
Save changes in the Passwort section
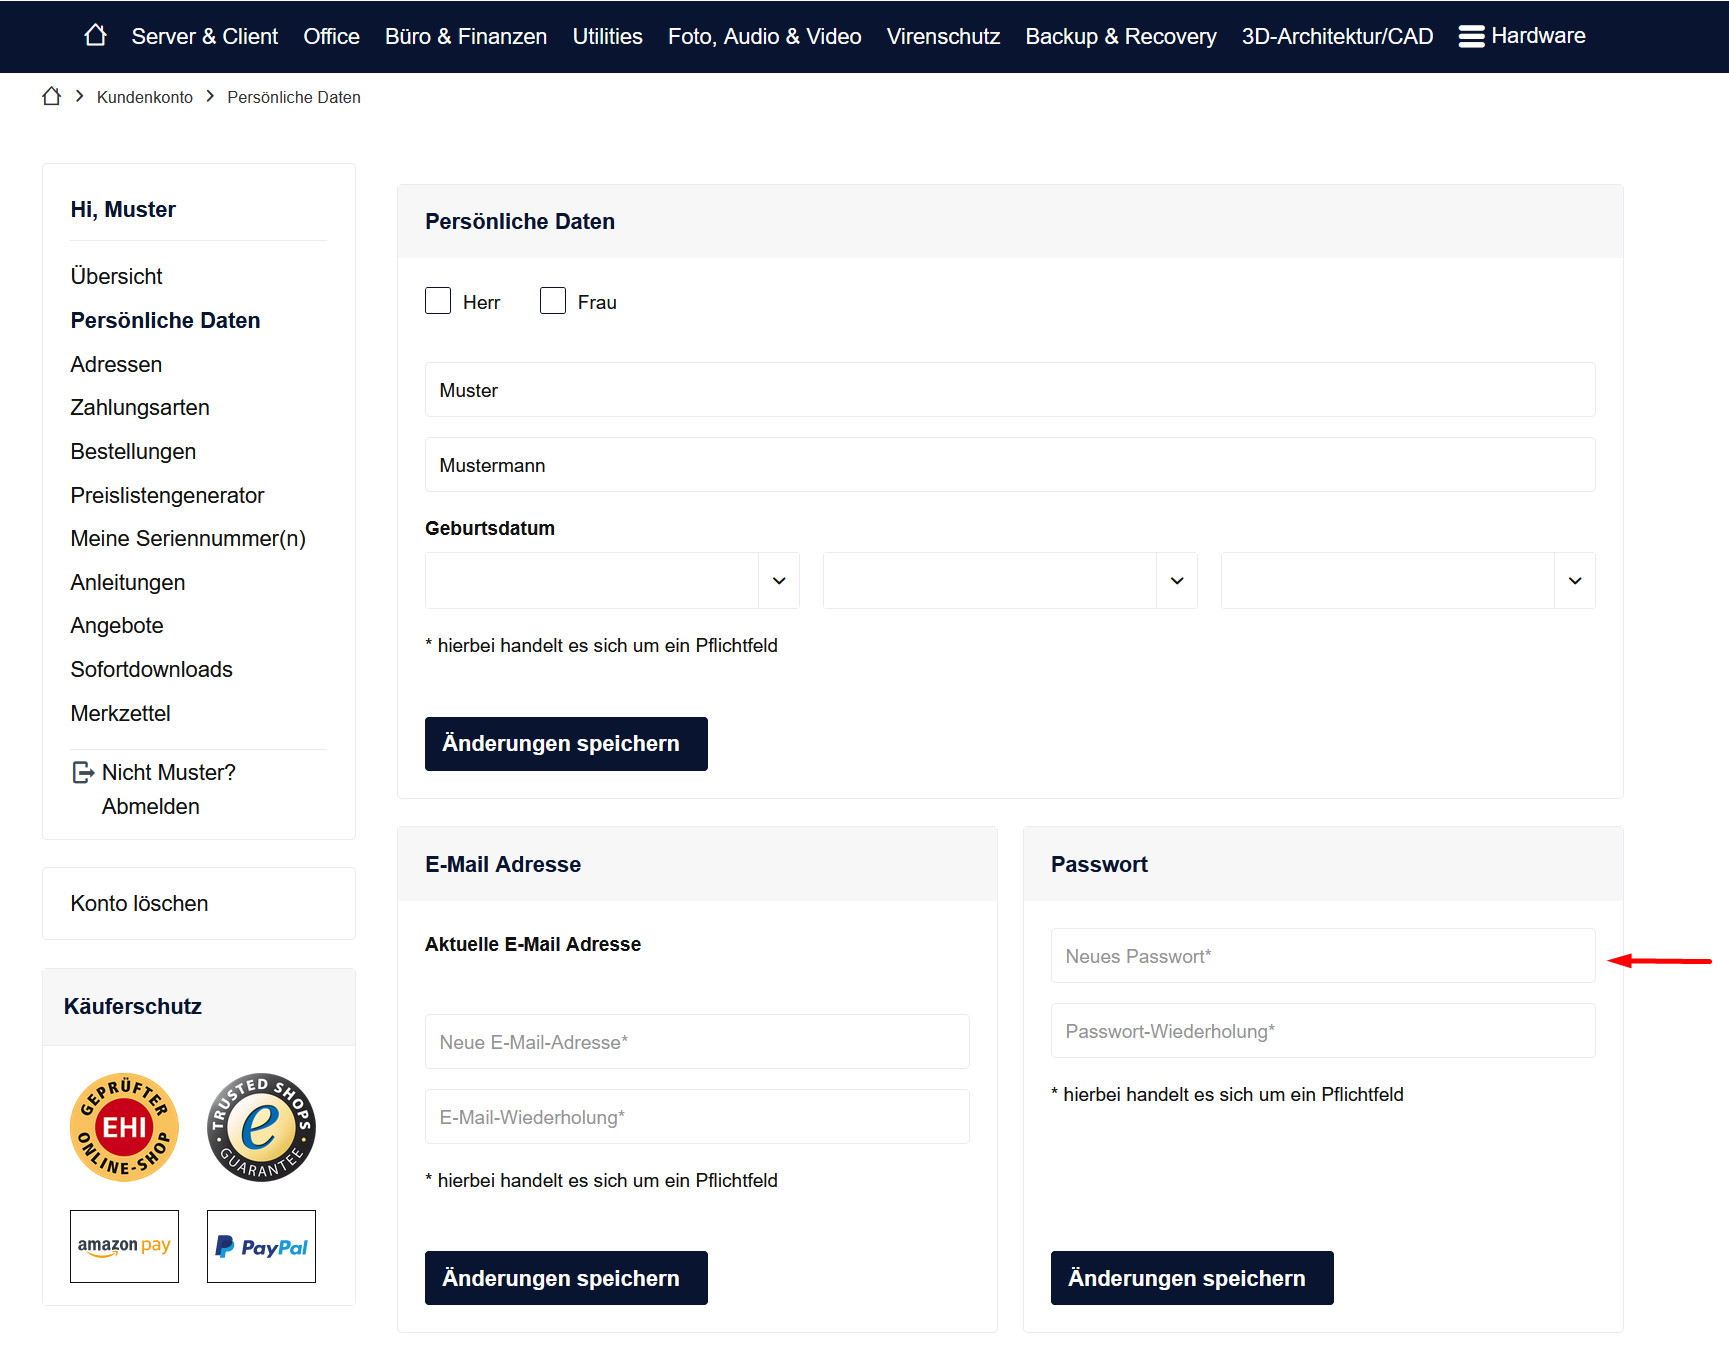tap(1191, 1278)
